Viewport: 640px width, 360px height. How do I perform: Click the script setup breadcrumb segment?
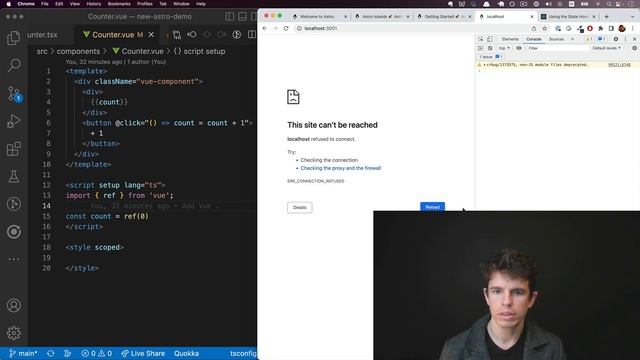[x=200, y=51]
